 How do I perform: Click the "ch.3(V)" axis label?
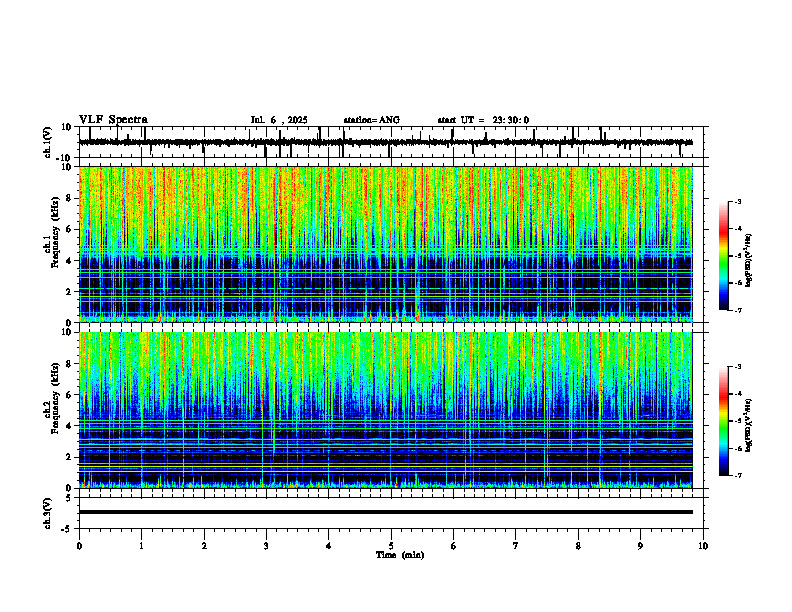click(47, 513)
